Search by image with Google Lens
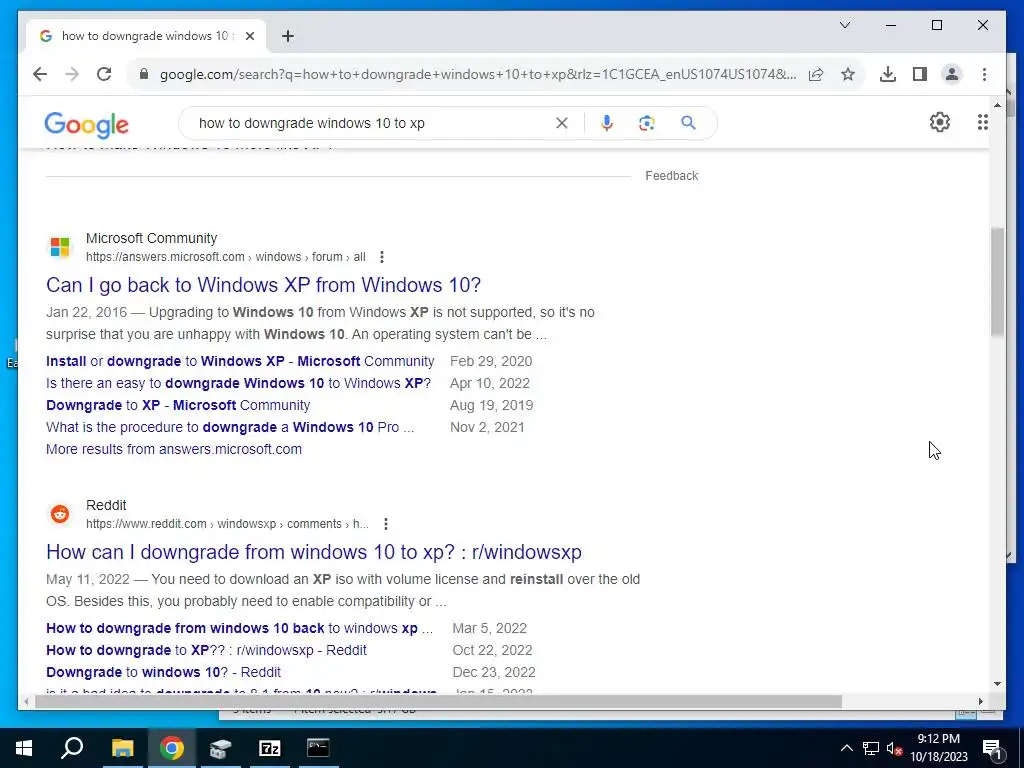 [647, 123]
